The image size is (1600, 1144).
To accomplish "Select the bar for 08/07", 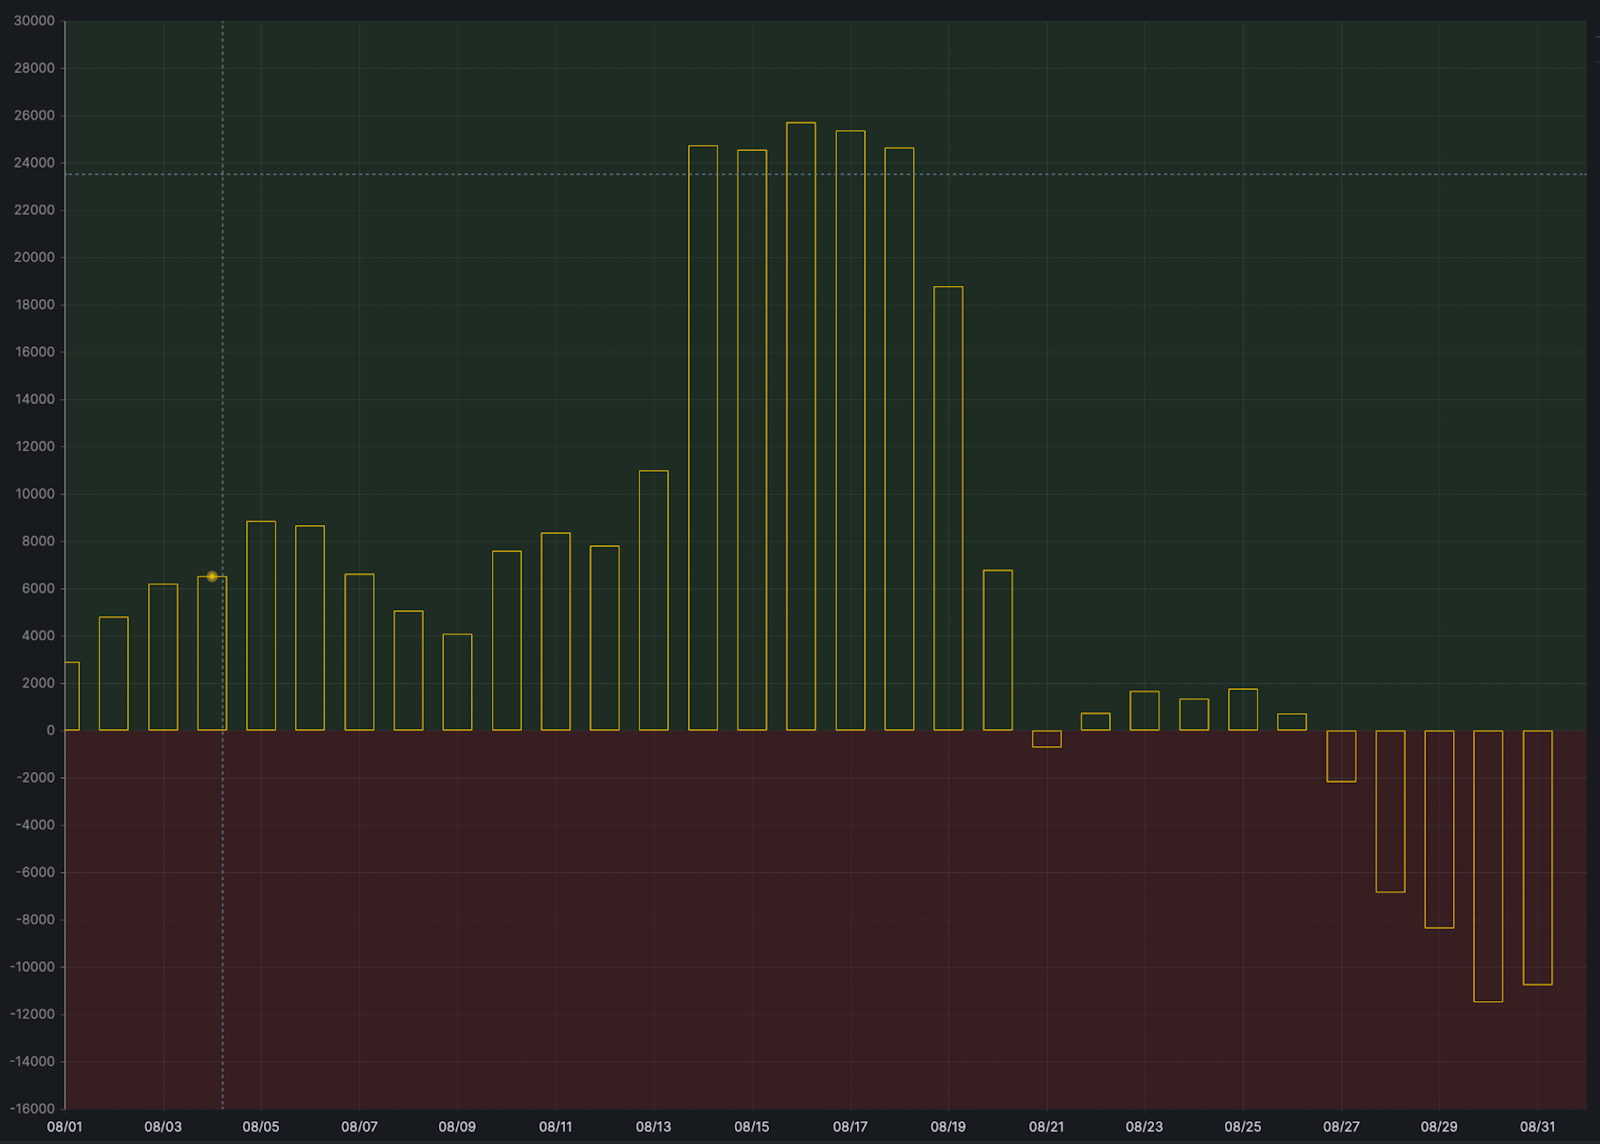I will 359,652.
